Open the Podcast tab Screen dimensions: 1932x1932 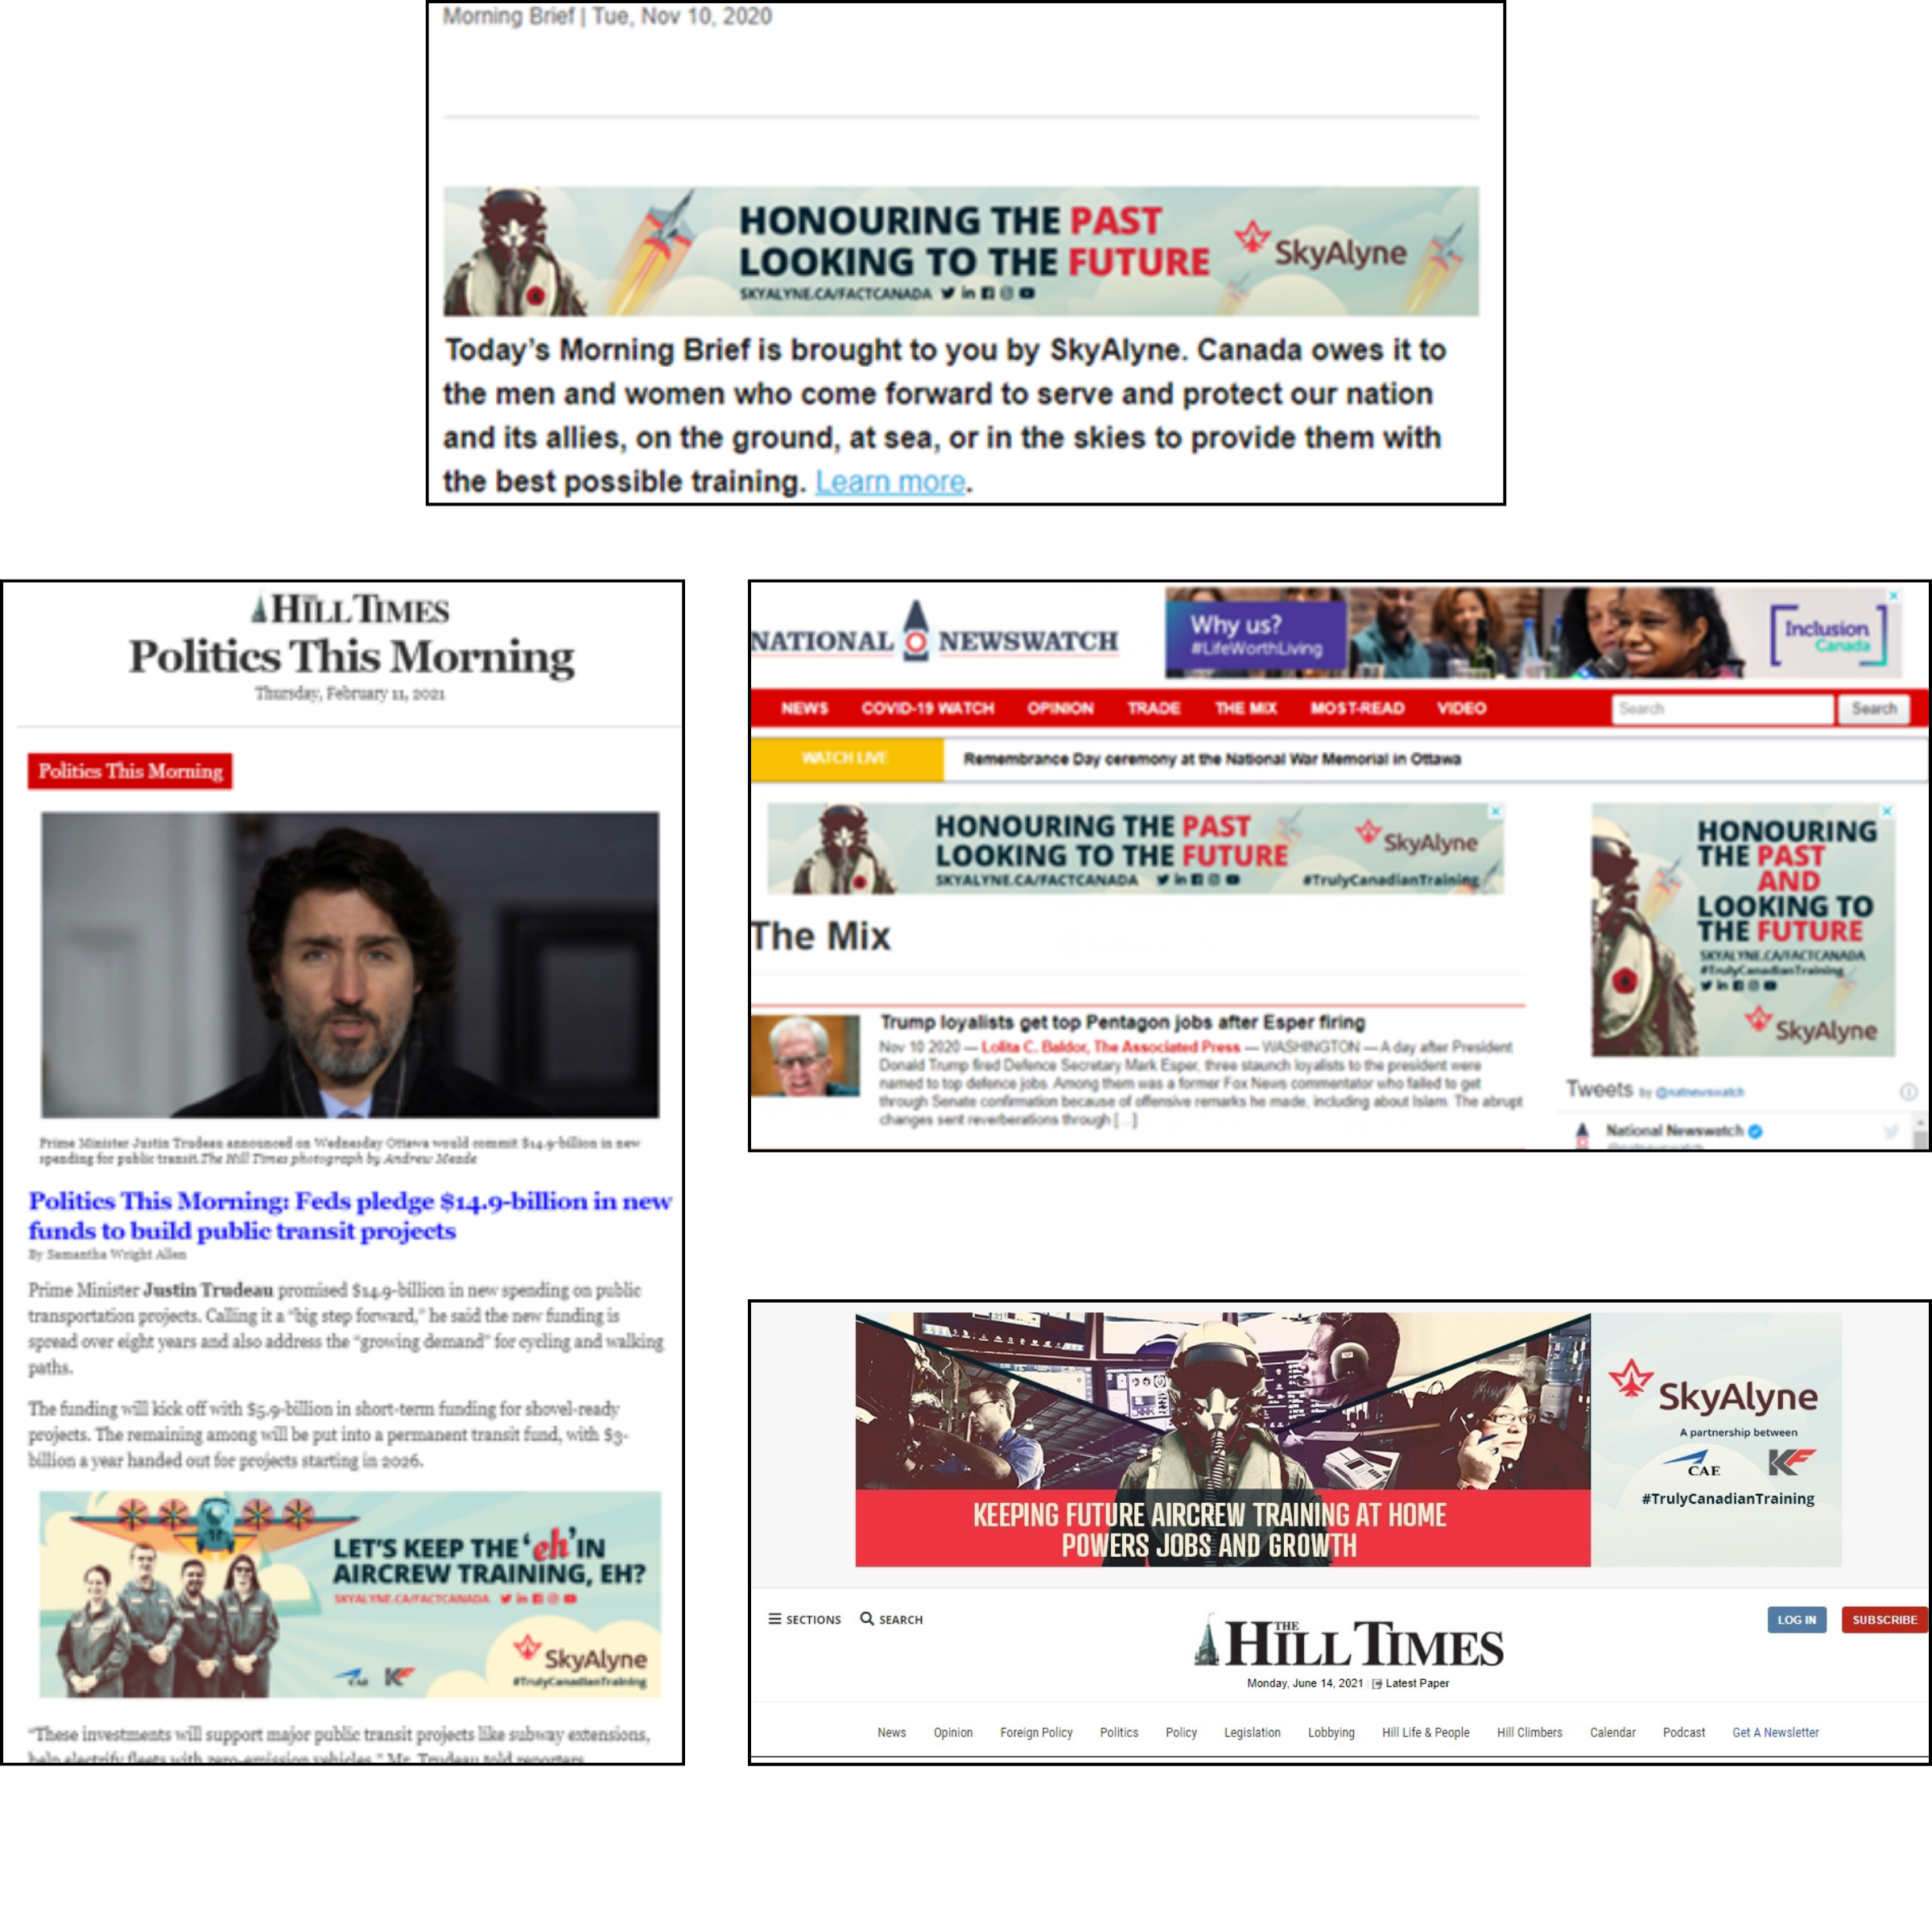tap(1684, 1733)
